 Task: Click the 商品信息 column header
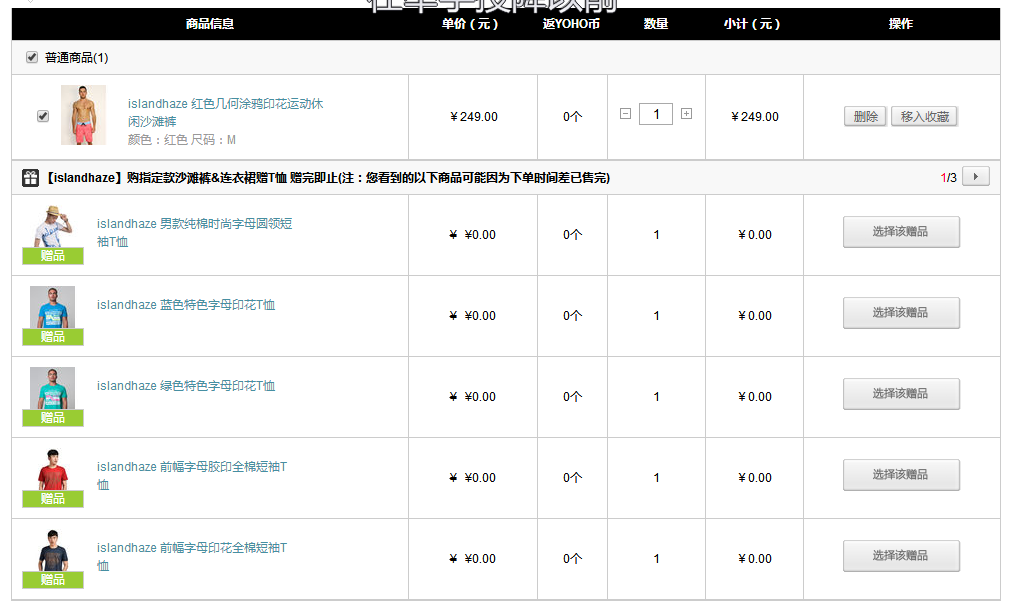(210, 24)
